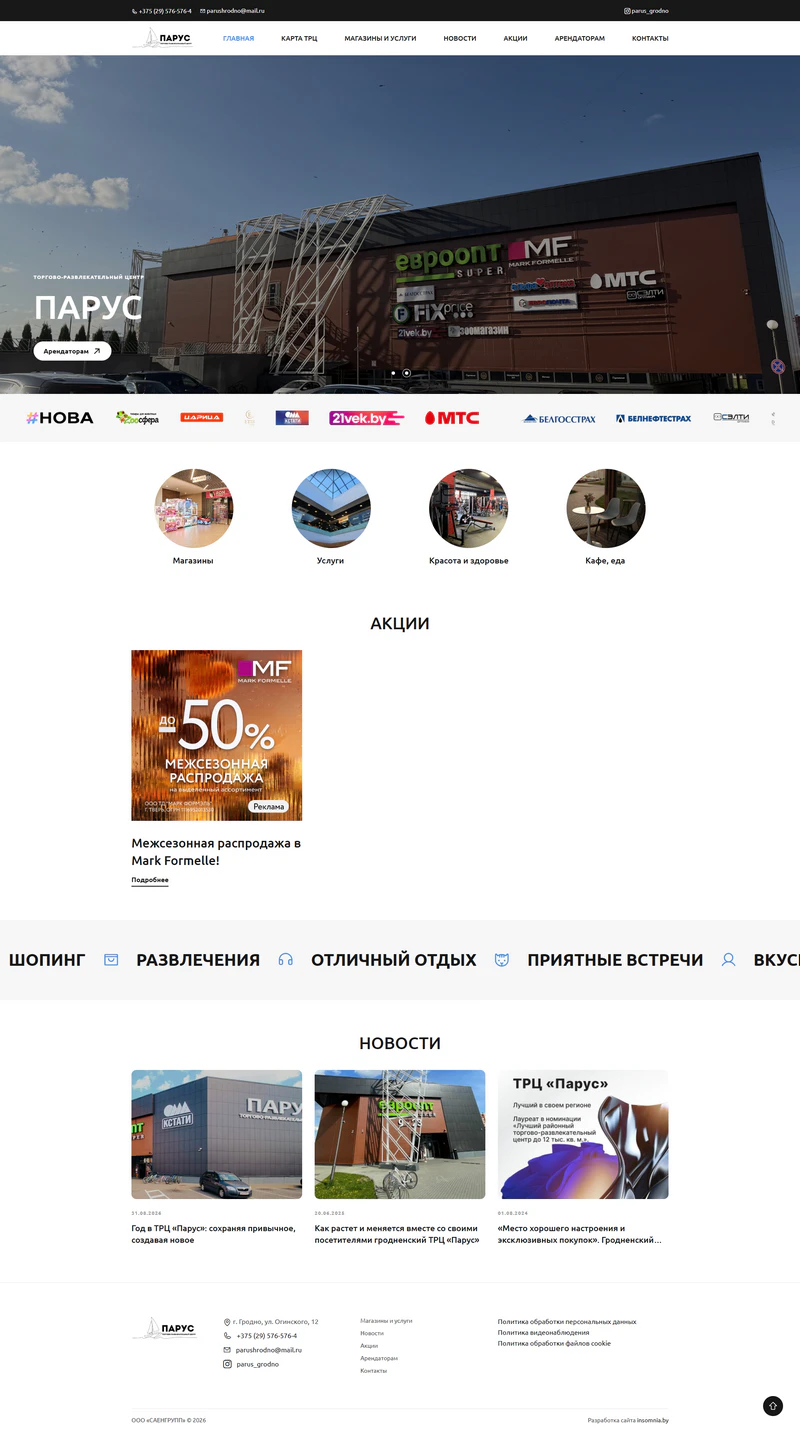Click the Белнефтестрах logo
This screenshot has height=1433, width=800.
653,418
